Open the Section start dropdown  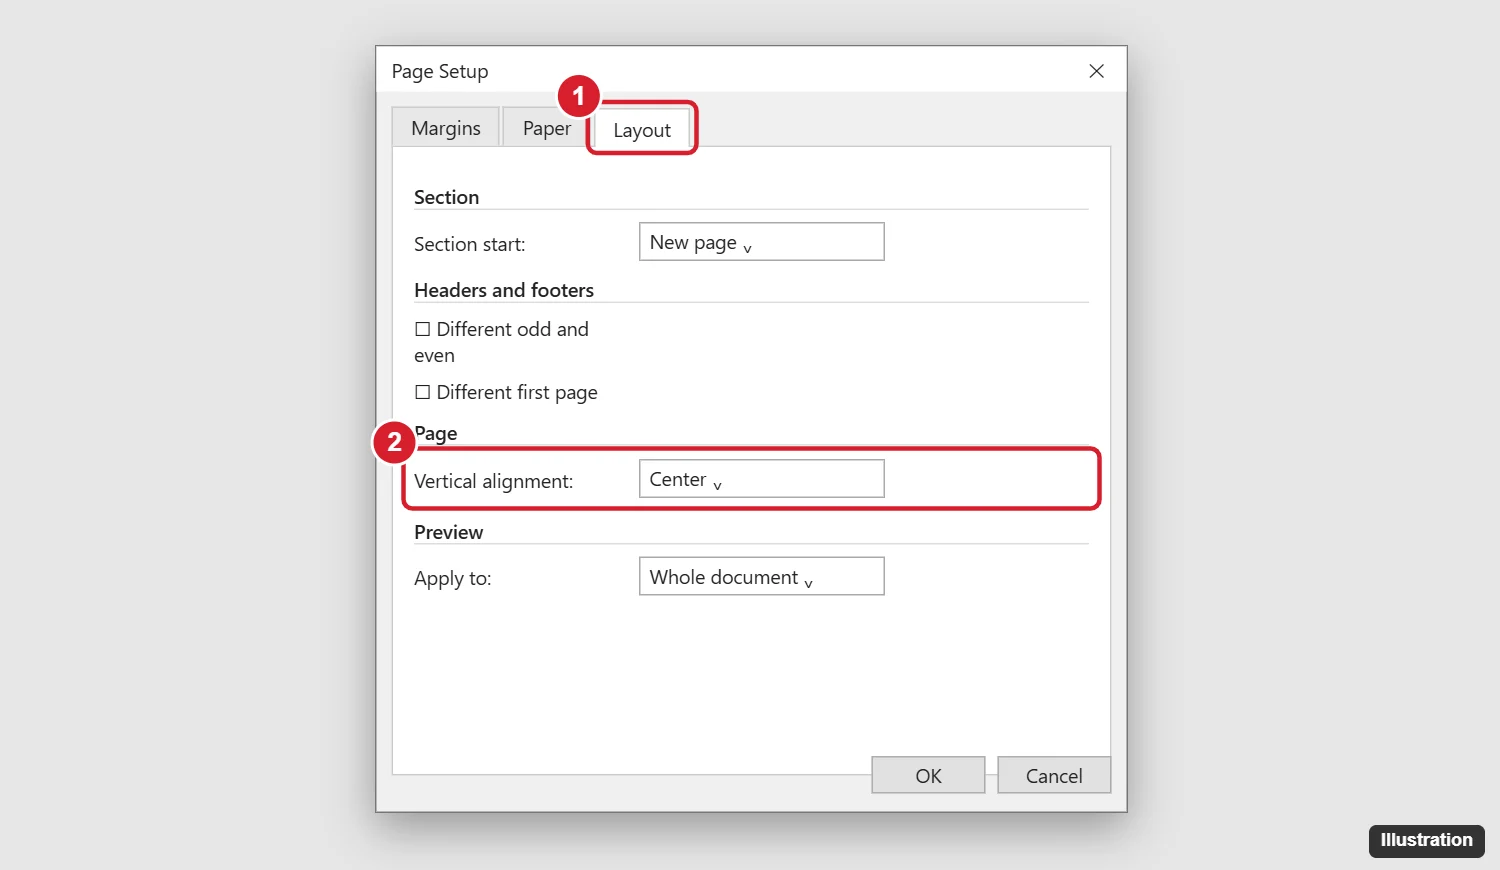(761, 242)
